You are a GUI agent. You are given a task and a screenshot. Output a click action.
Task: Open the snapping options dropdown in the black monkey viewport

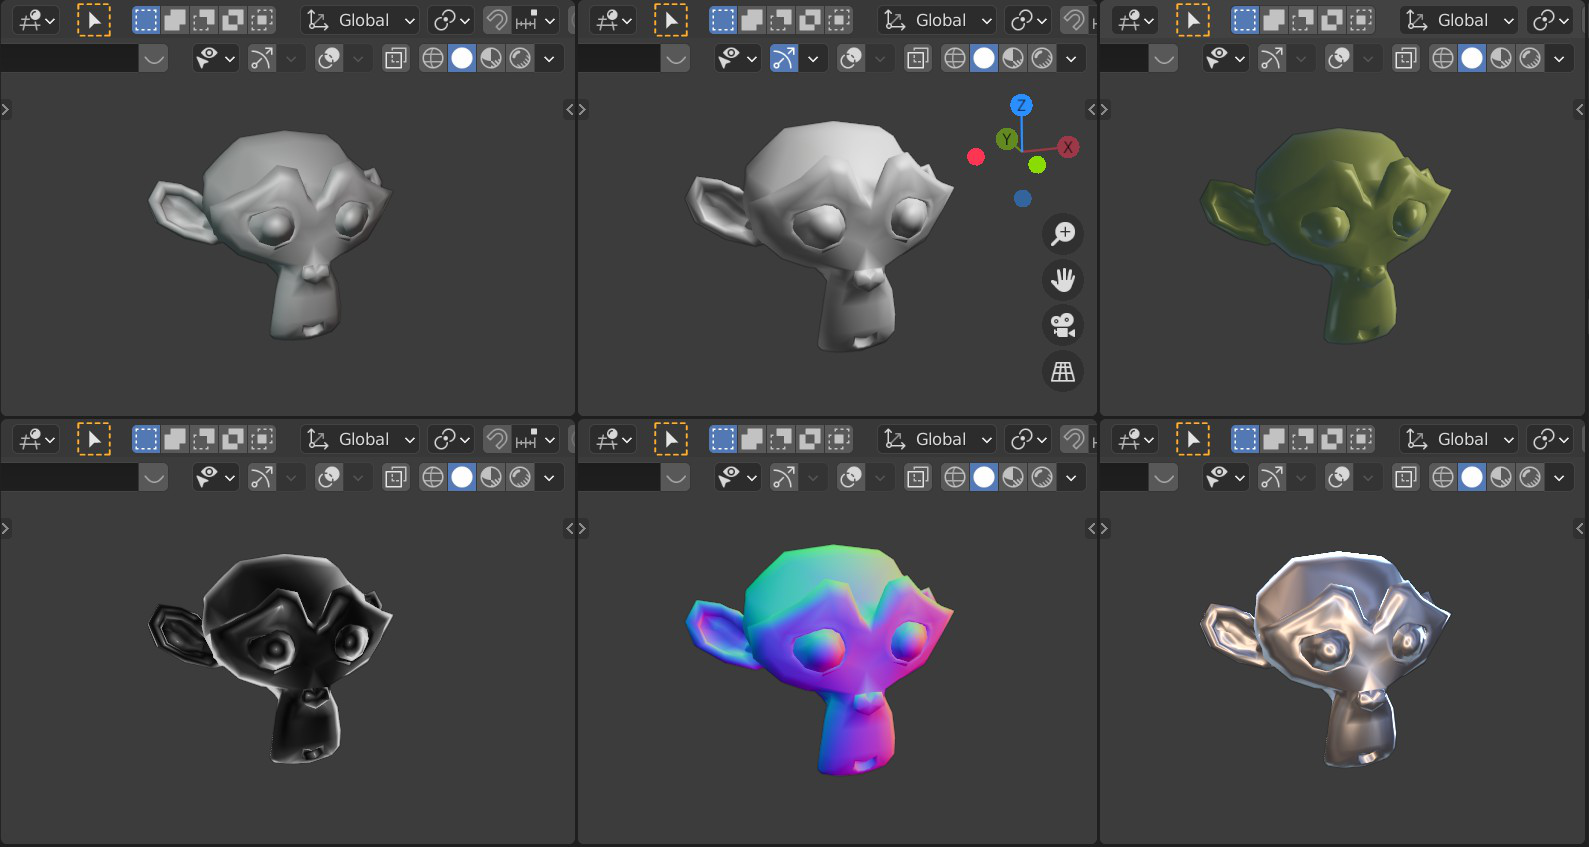click(535, 439)
